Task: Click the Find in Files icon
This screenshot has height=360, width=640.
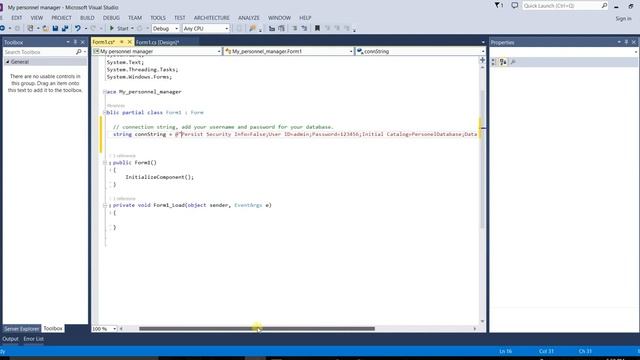Action: 253,29
